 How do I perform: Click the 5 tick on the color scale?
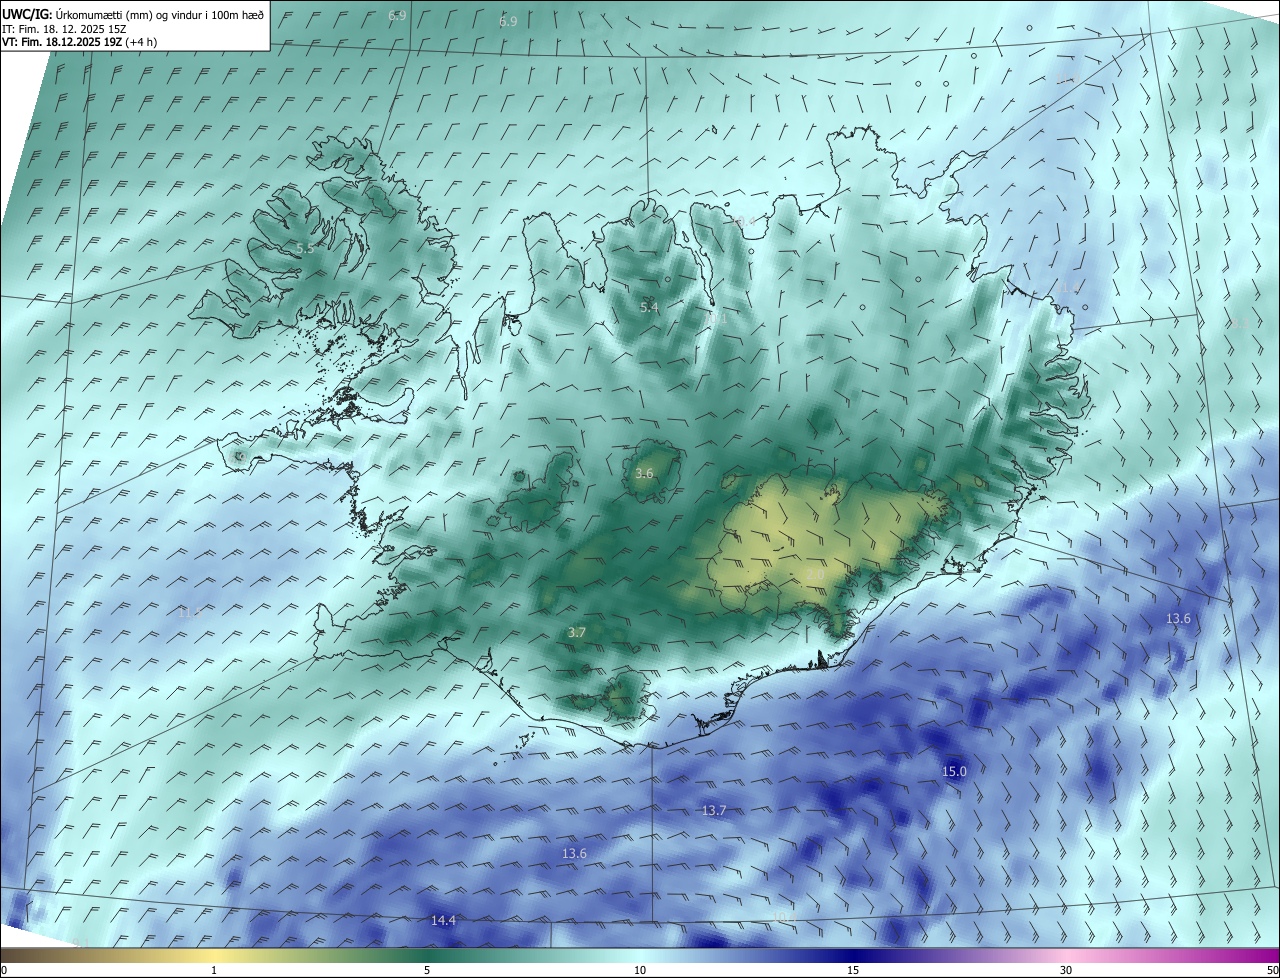(x=427, y=970)
